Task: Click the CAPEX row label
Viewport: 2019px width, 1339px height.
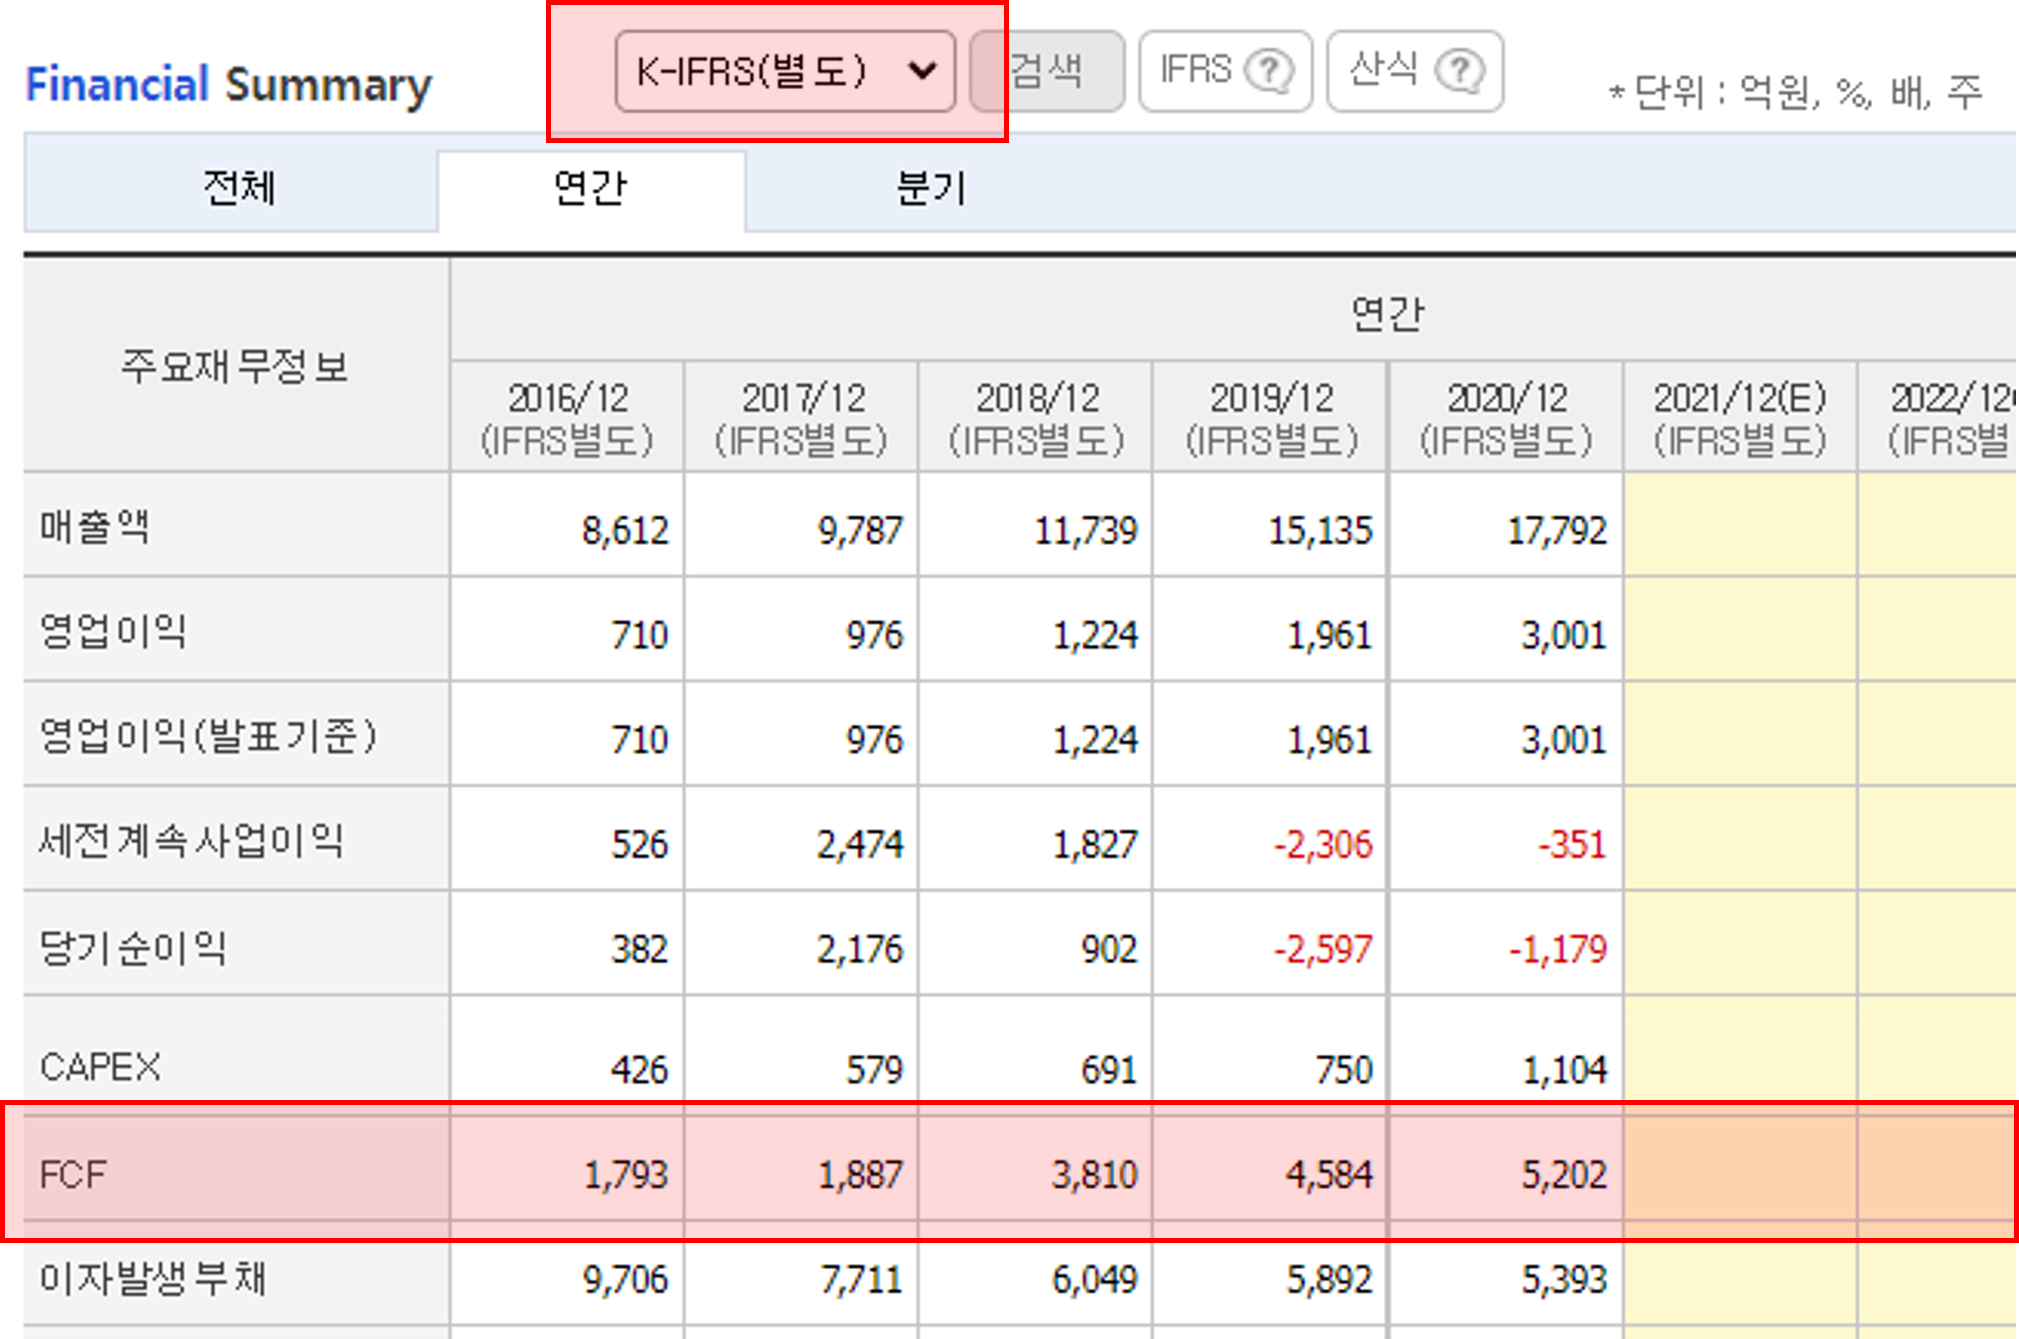Action: coord(100,1067)
